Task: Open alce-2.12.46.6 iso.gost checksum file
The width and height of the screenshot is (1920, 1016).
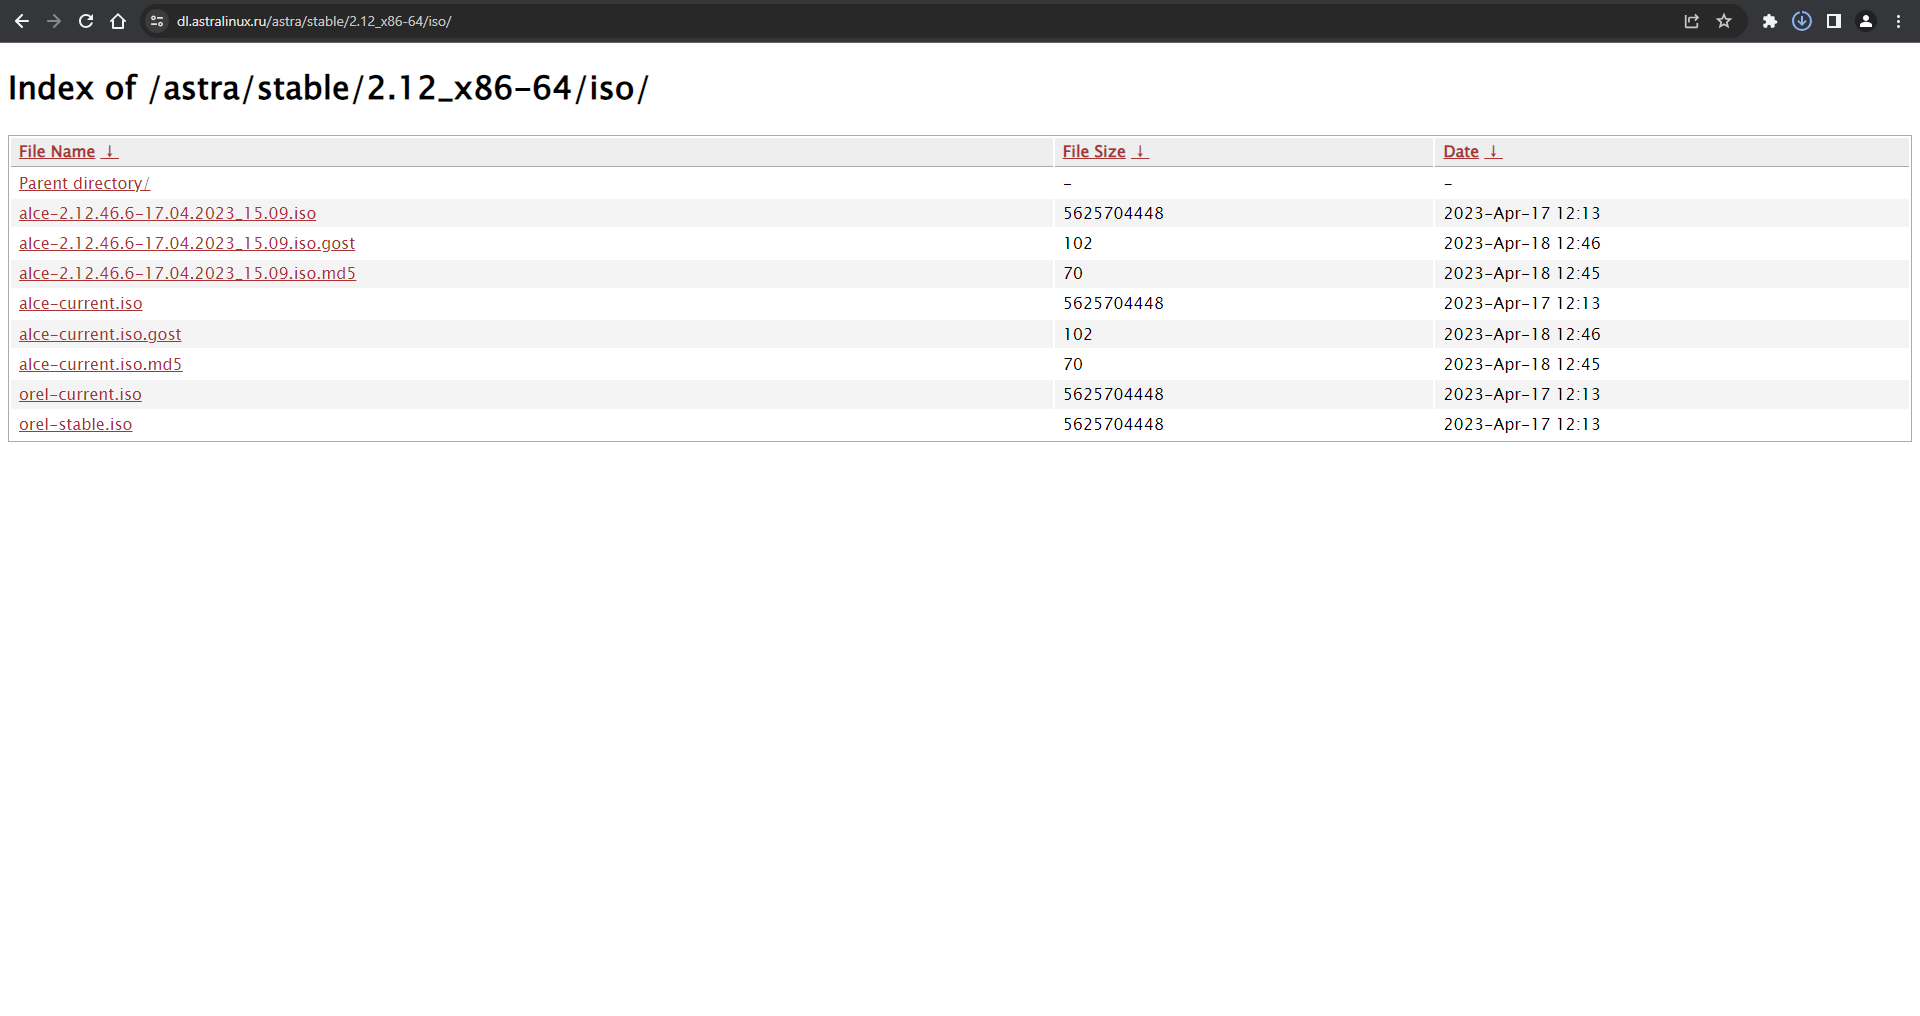Action: (x=187, y=243)
